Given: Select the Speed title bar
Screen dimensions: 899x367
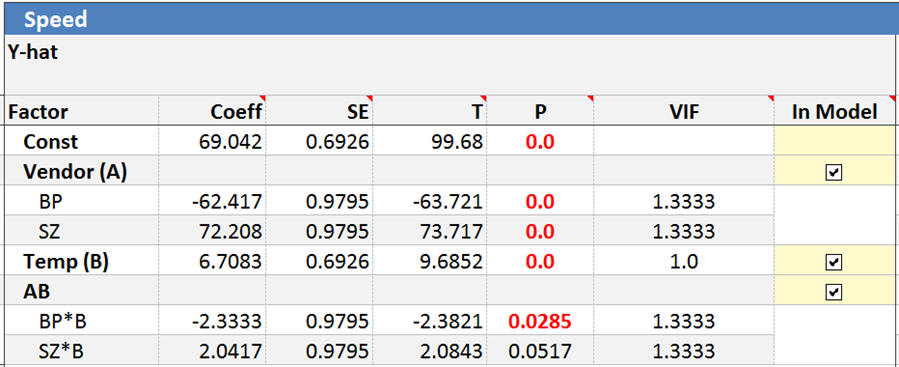Looking at the screenshot, I should tap(451, 20).
